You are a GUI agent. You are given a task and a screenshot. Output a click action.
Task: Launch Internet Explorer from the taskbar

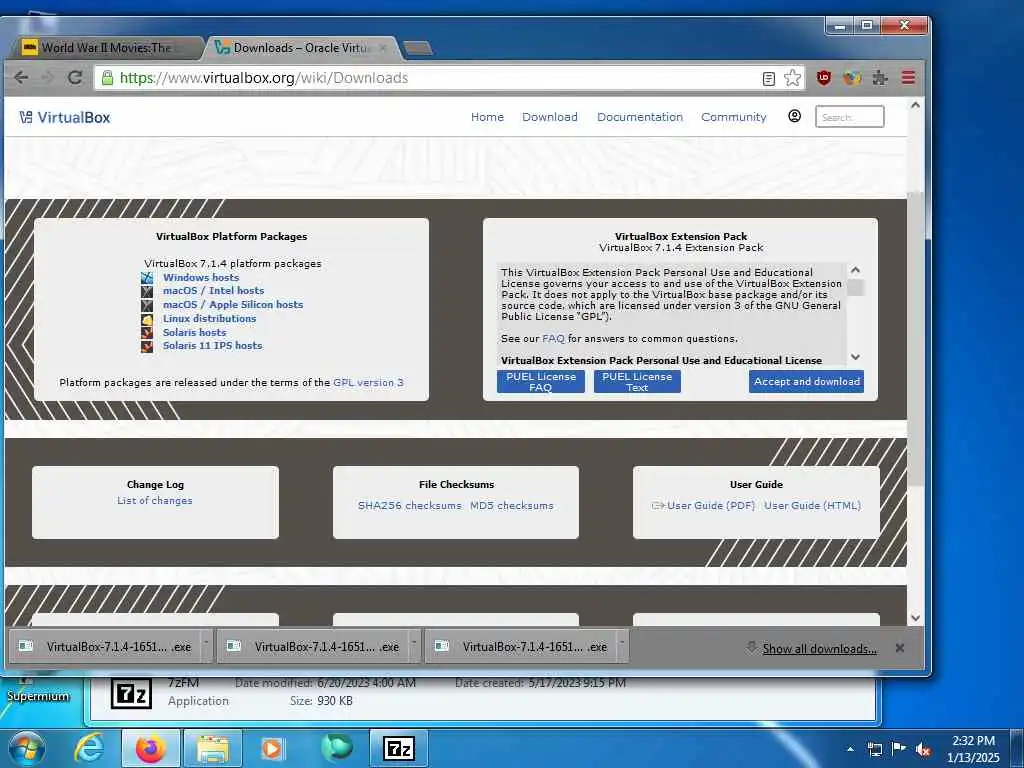[88, 748]
